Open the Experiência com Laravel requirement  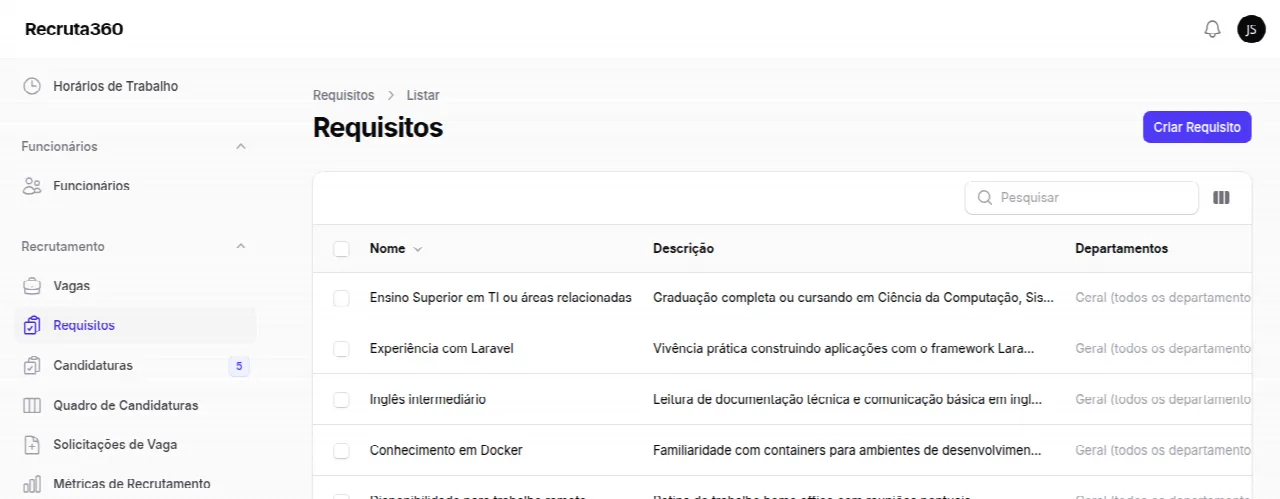tap(442, 349)
